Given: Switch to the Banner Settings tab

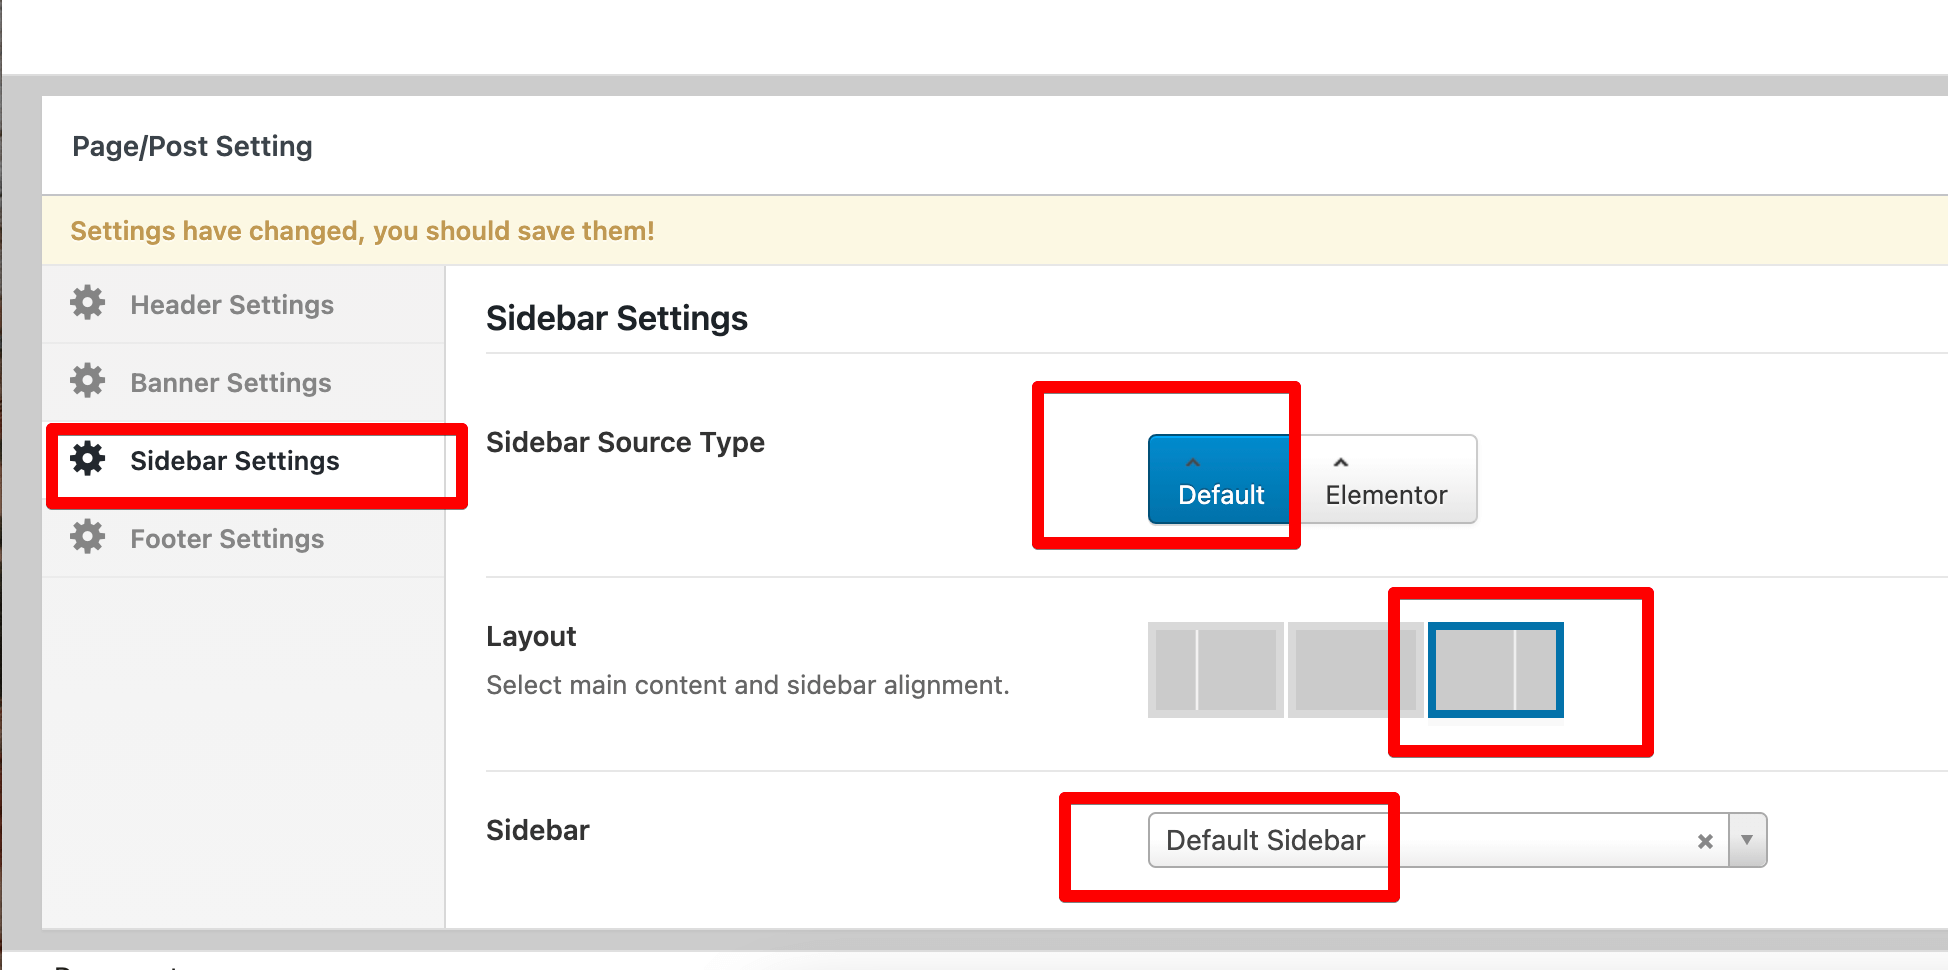Looking at the screenshot, I should pos(231,383).
